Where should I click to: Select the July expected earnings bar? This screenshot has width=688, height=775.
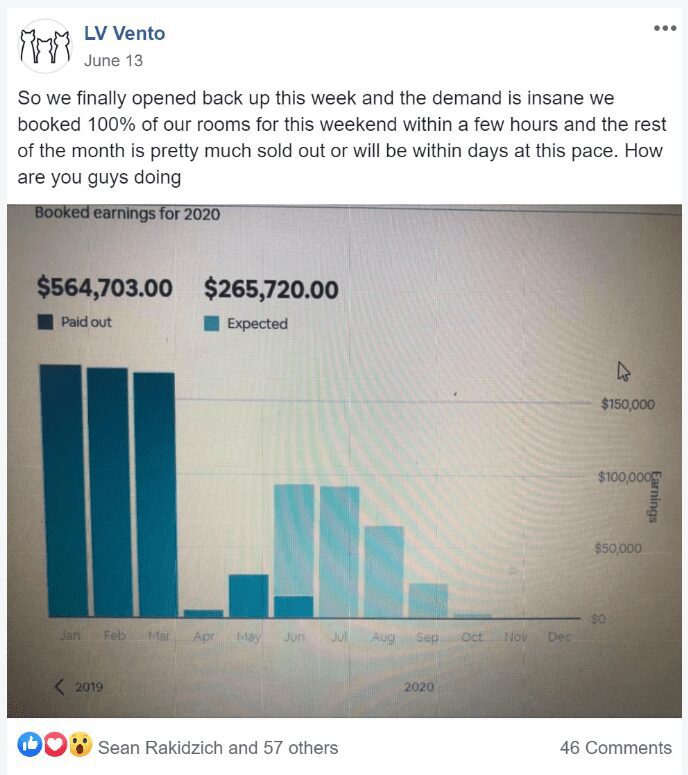340,552
